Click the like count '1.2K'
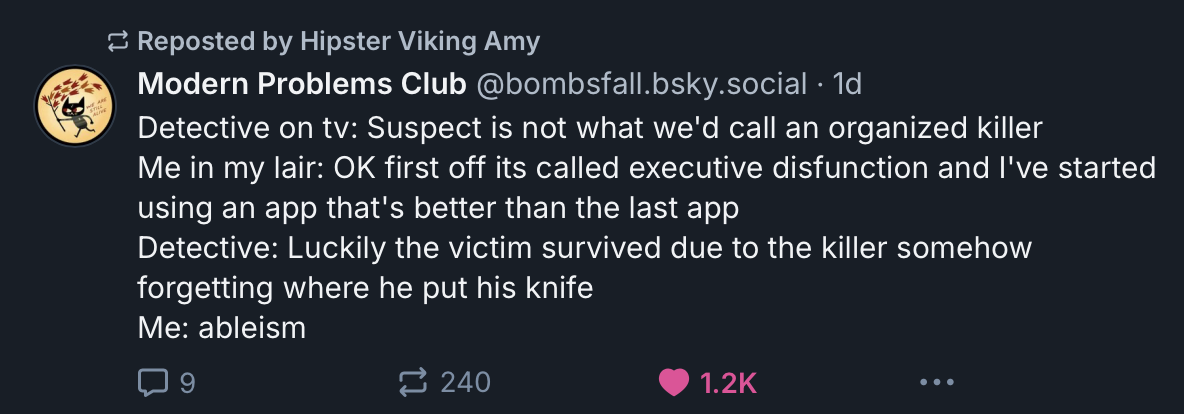 726,381
